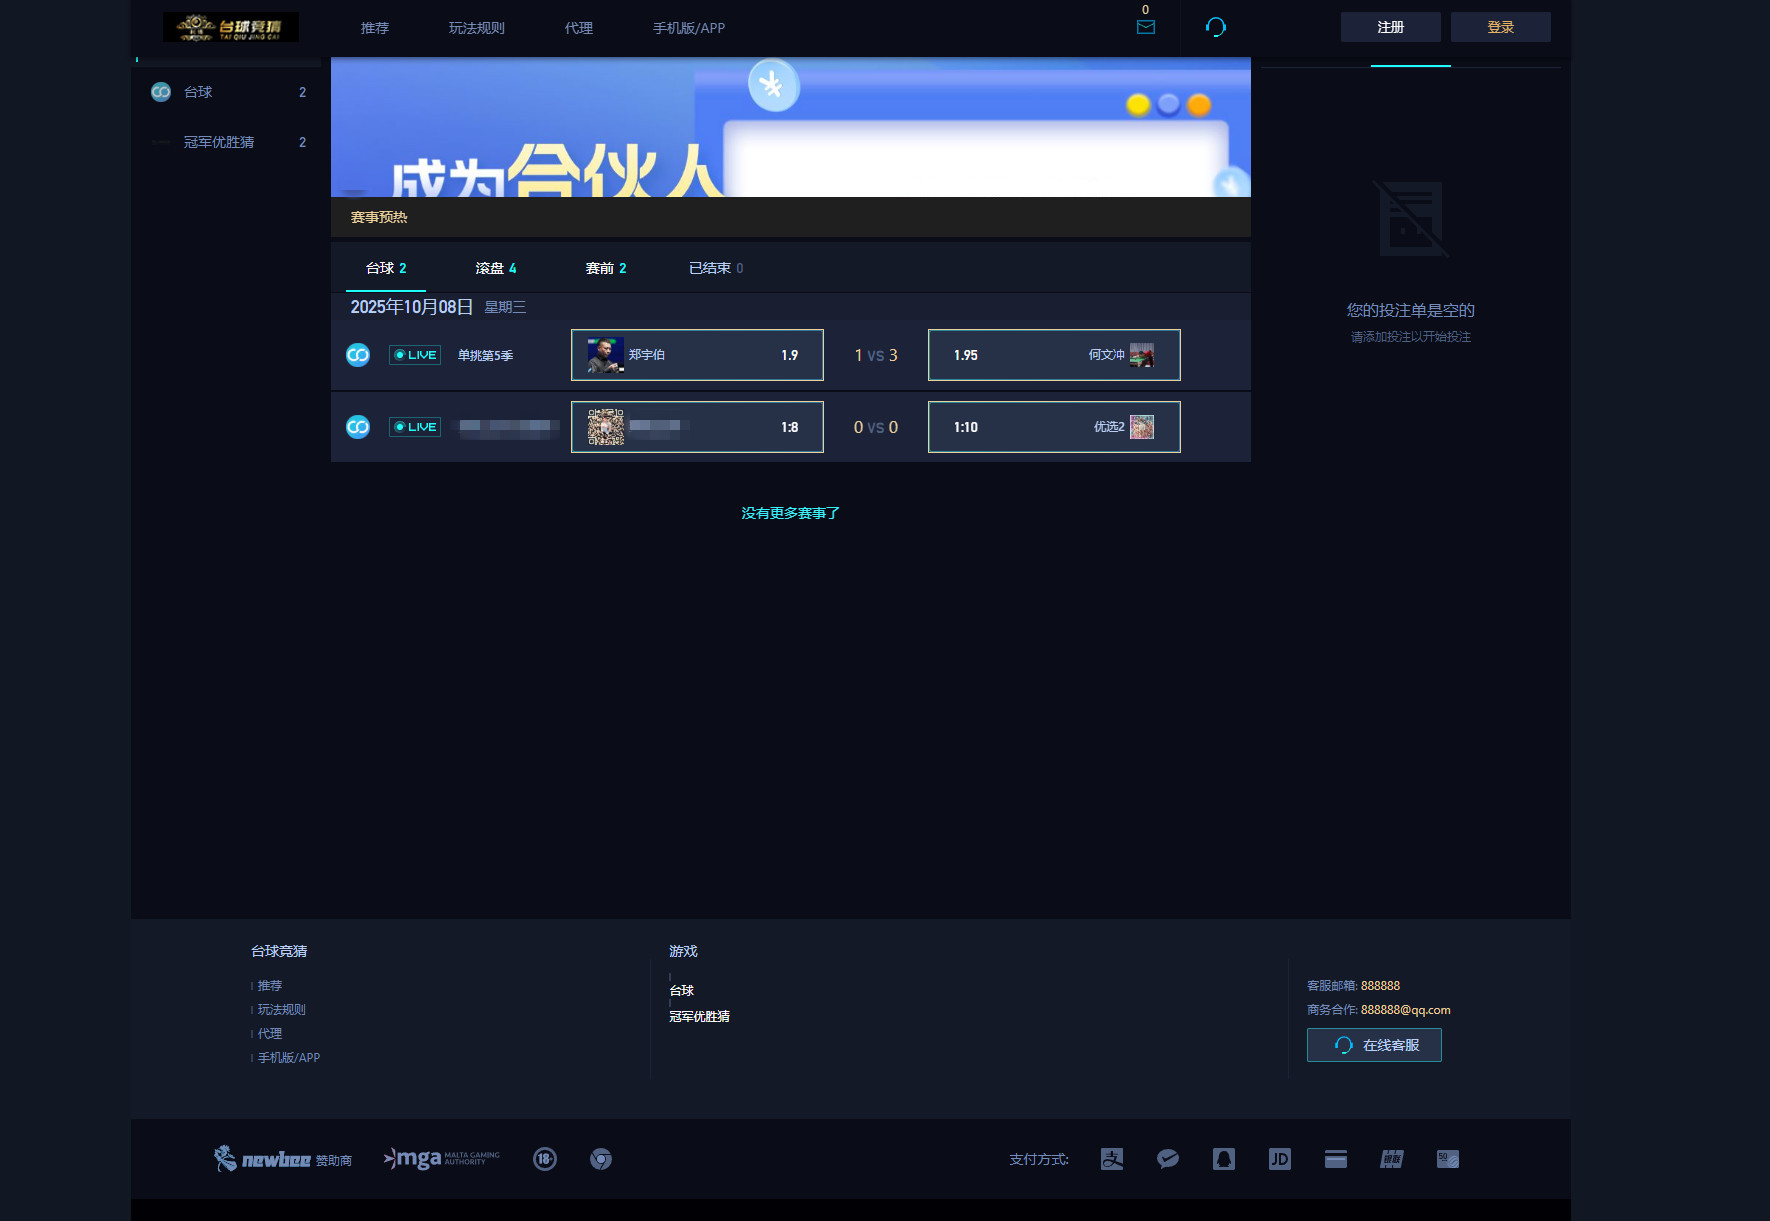Select 何文冲 odds 1.95 bet option
This screenshot has height=1221, width=1770.
(1054, 355)
